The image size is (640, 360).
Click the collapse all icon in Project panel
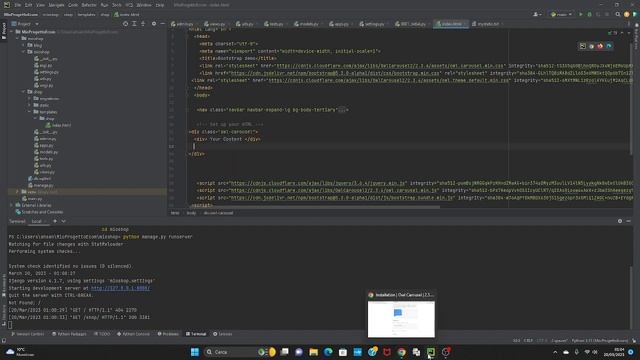(x=143, y=24)
